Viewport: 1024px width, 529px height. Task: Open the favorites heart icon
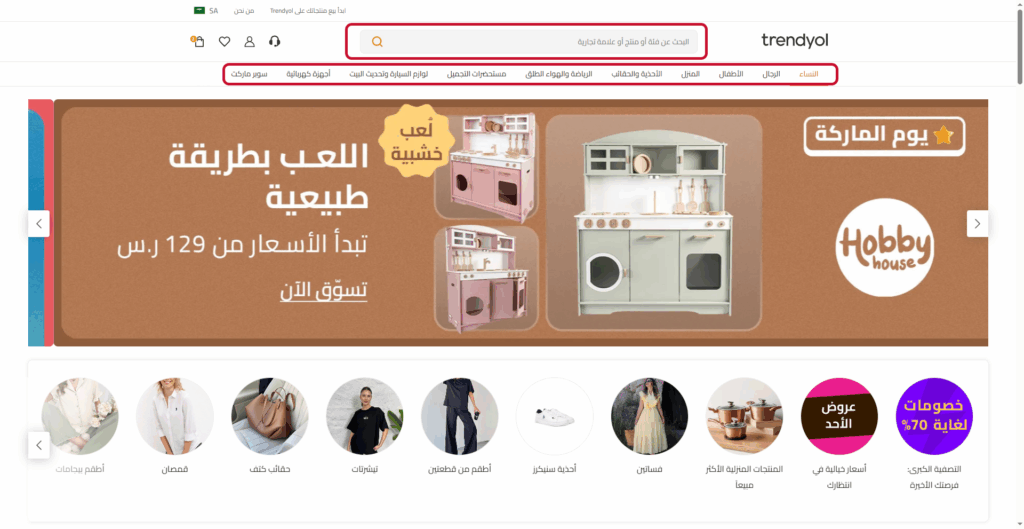(224, 42)
